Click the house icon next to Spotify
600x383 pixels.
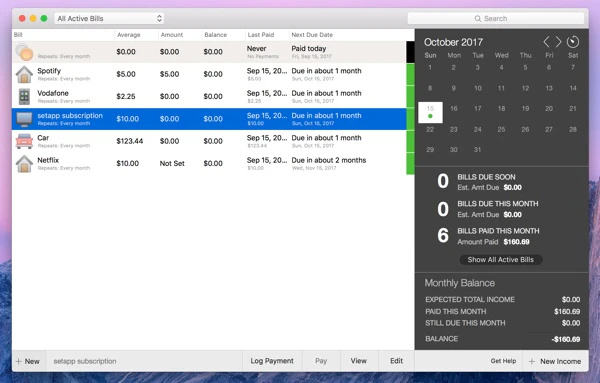tap(24, 74)
